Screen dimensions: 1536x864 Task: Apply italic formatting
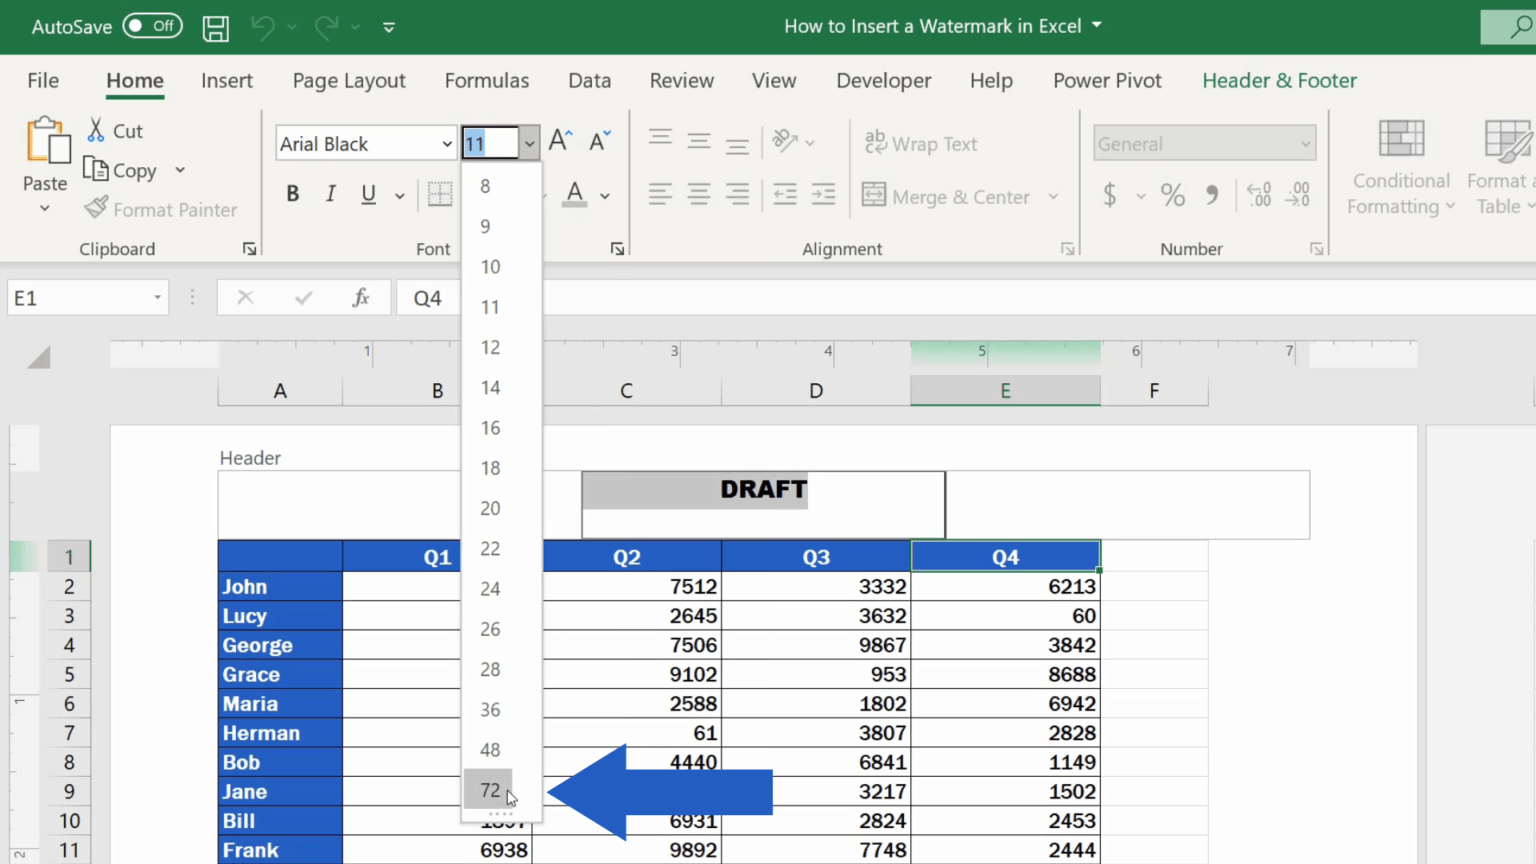[330, 194]
